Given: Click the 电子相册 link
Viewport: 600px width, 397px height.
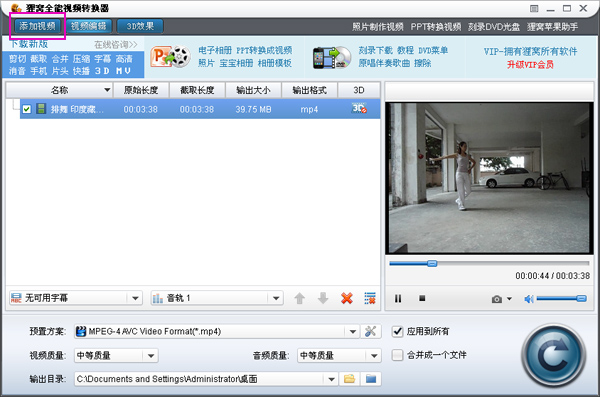Looking at the screenshot, I should pyautogui.click(x=215, y=50).
